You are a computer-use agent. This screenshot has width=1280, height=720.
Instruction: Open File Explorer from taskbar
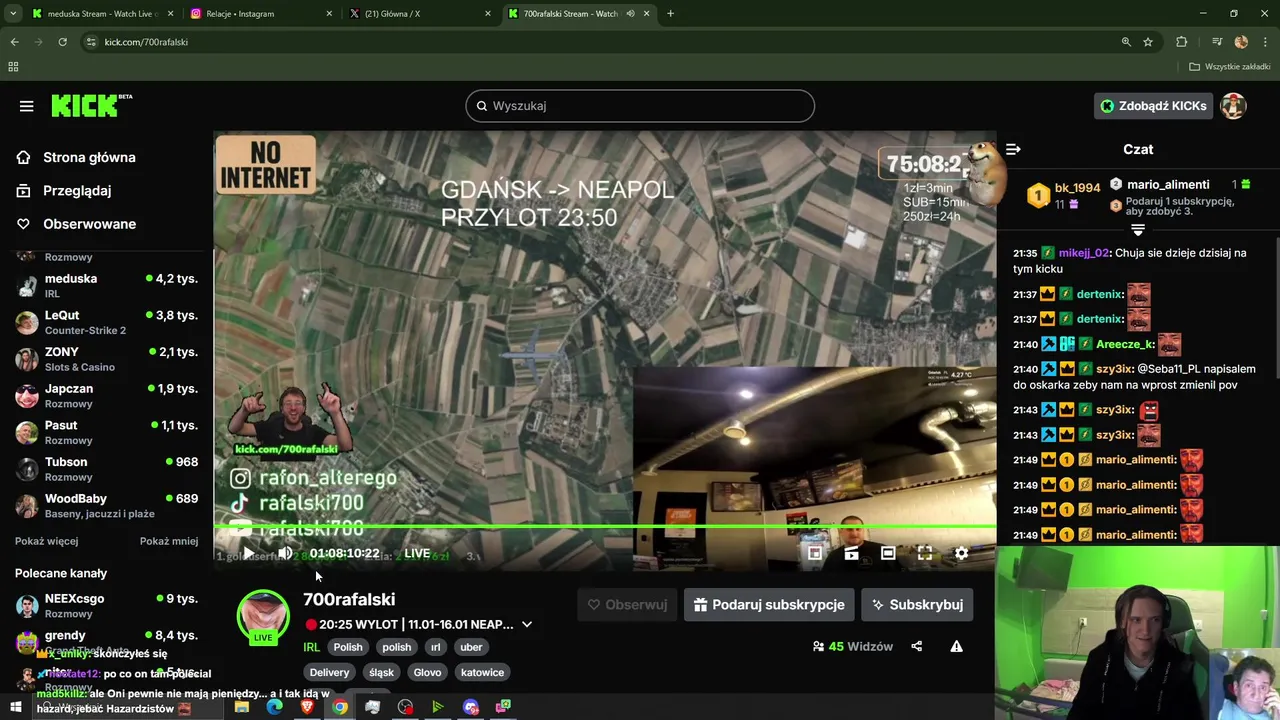tap(242, 707)
